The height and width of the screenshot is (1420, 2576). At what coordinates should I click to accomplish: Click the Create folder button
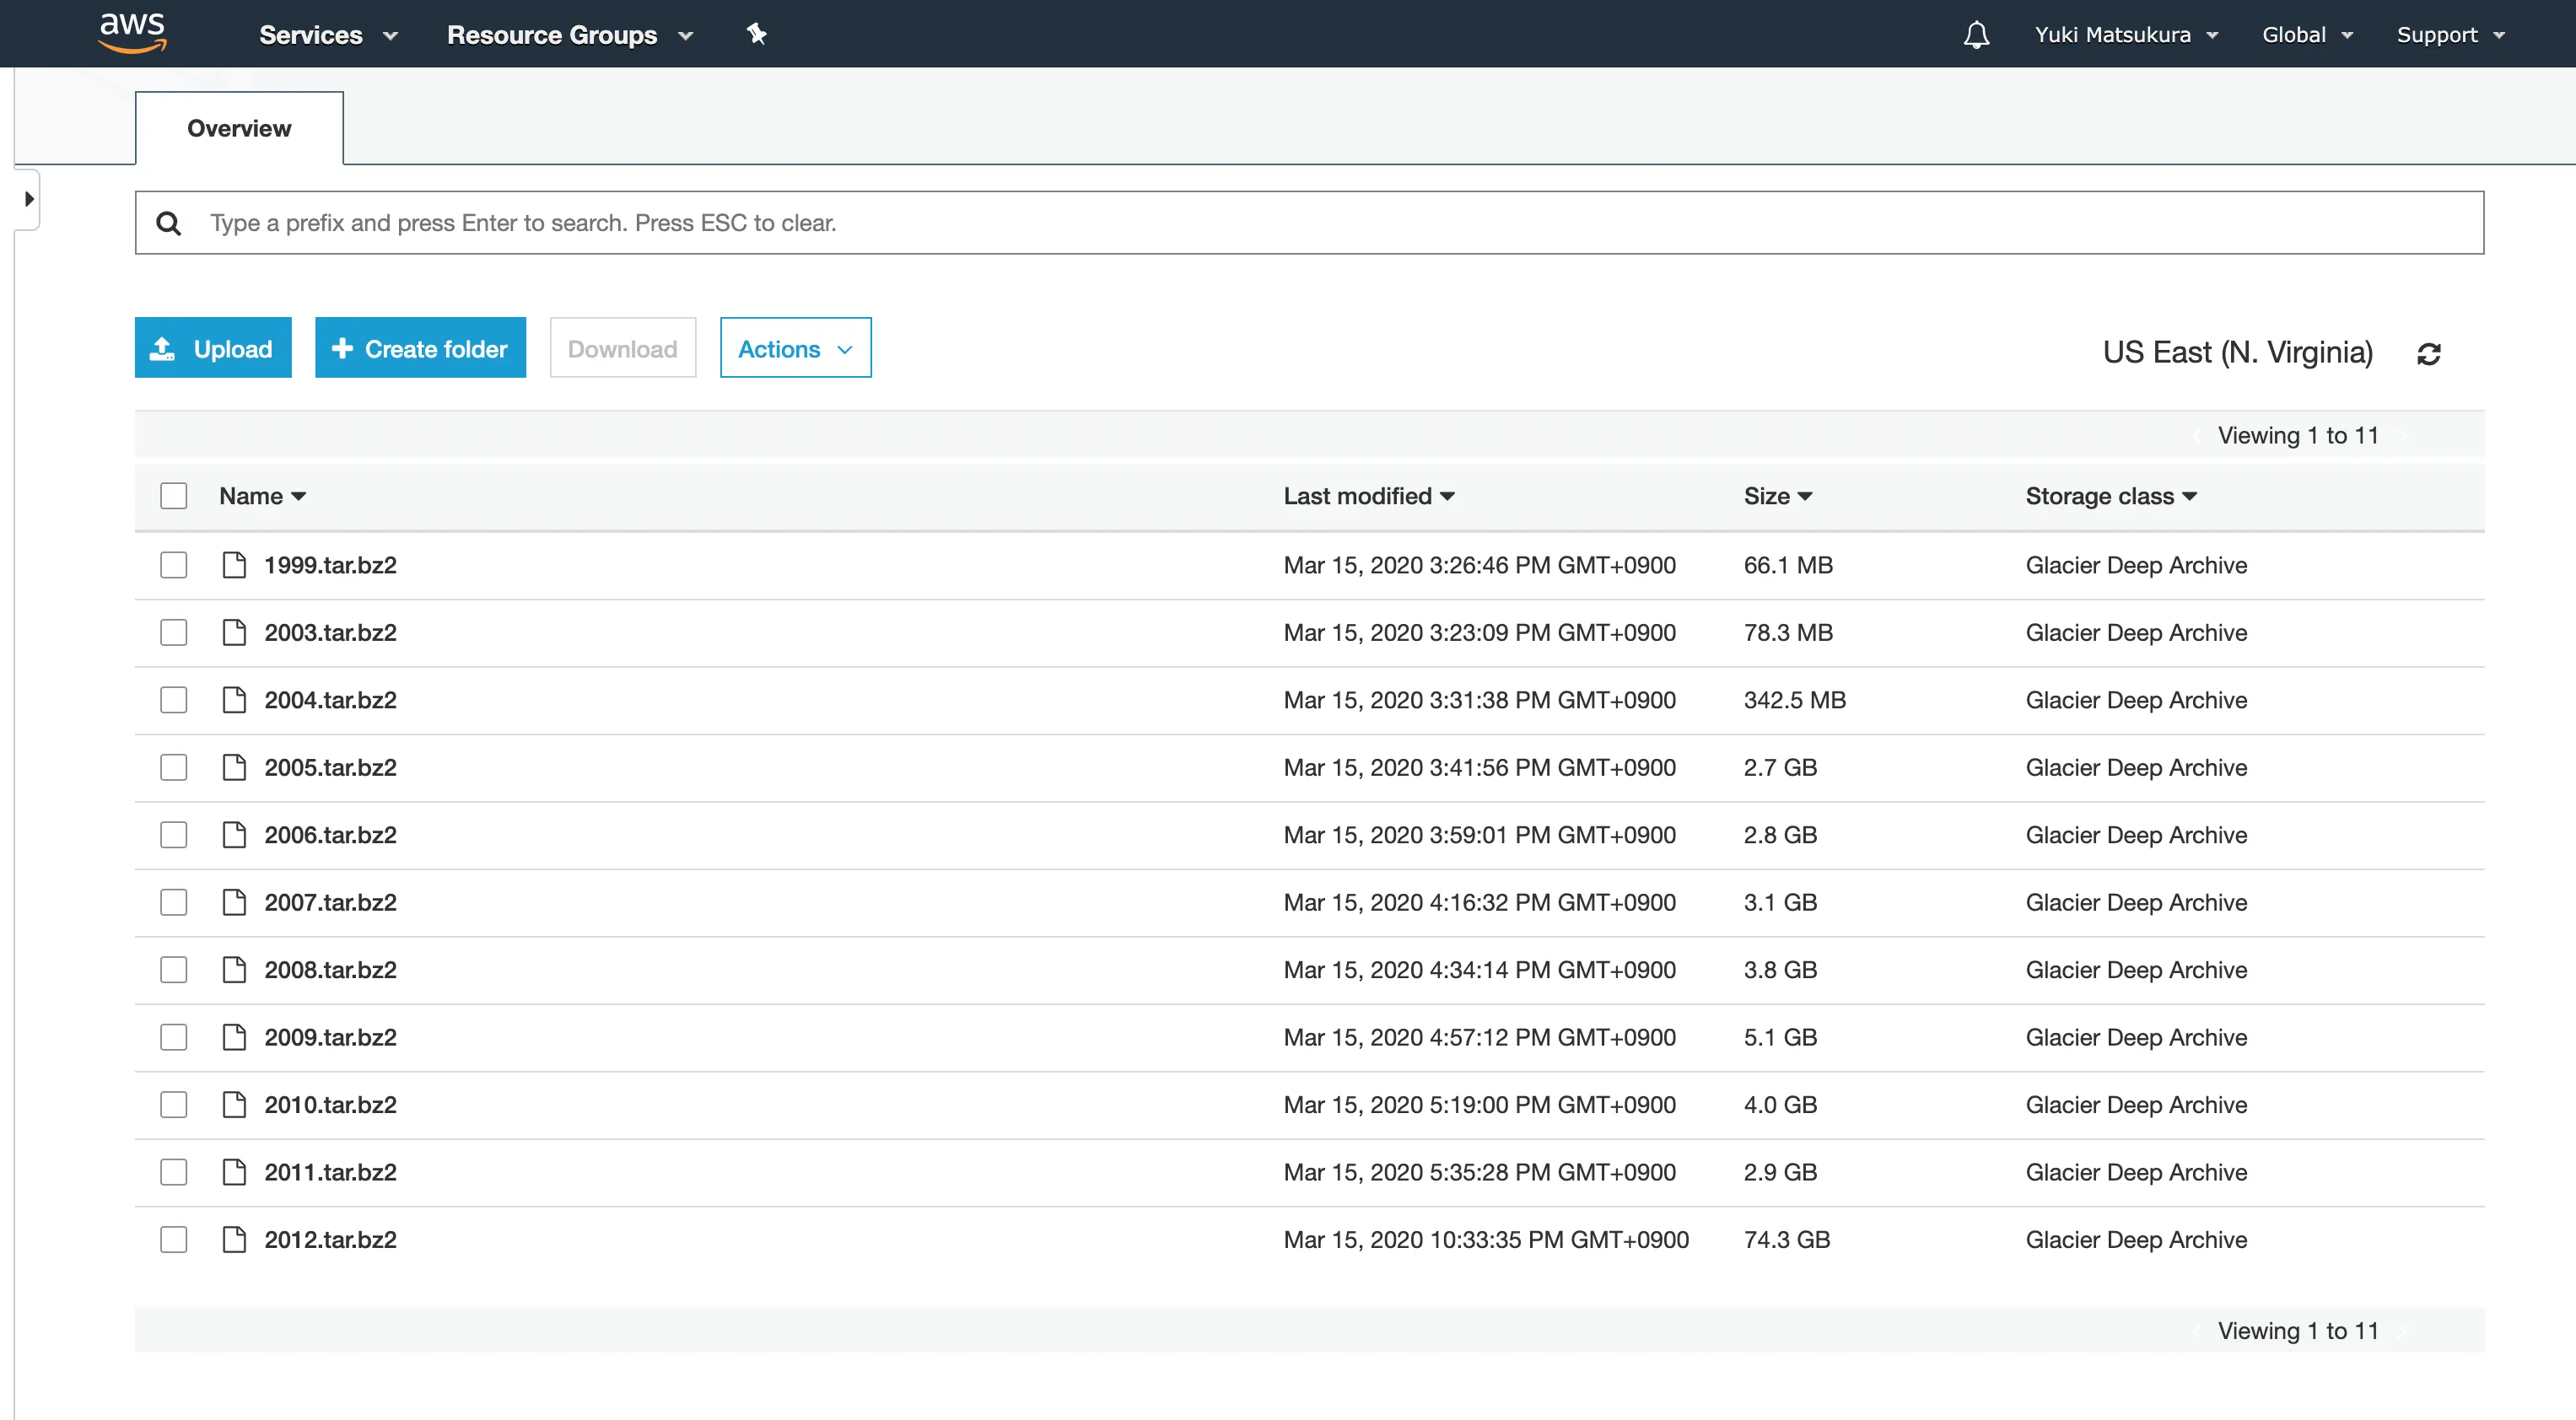pyautogui.click(x=420, y=348)
